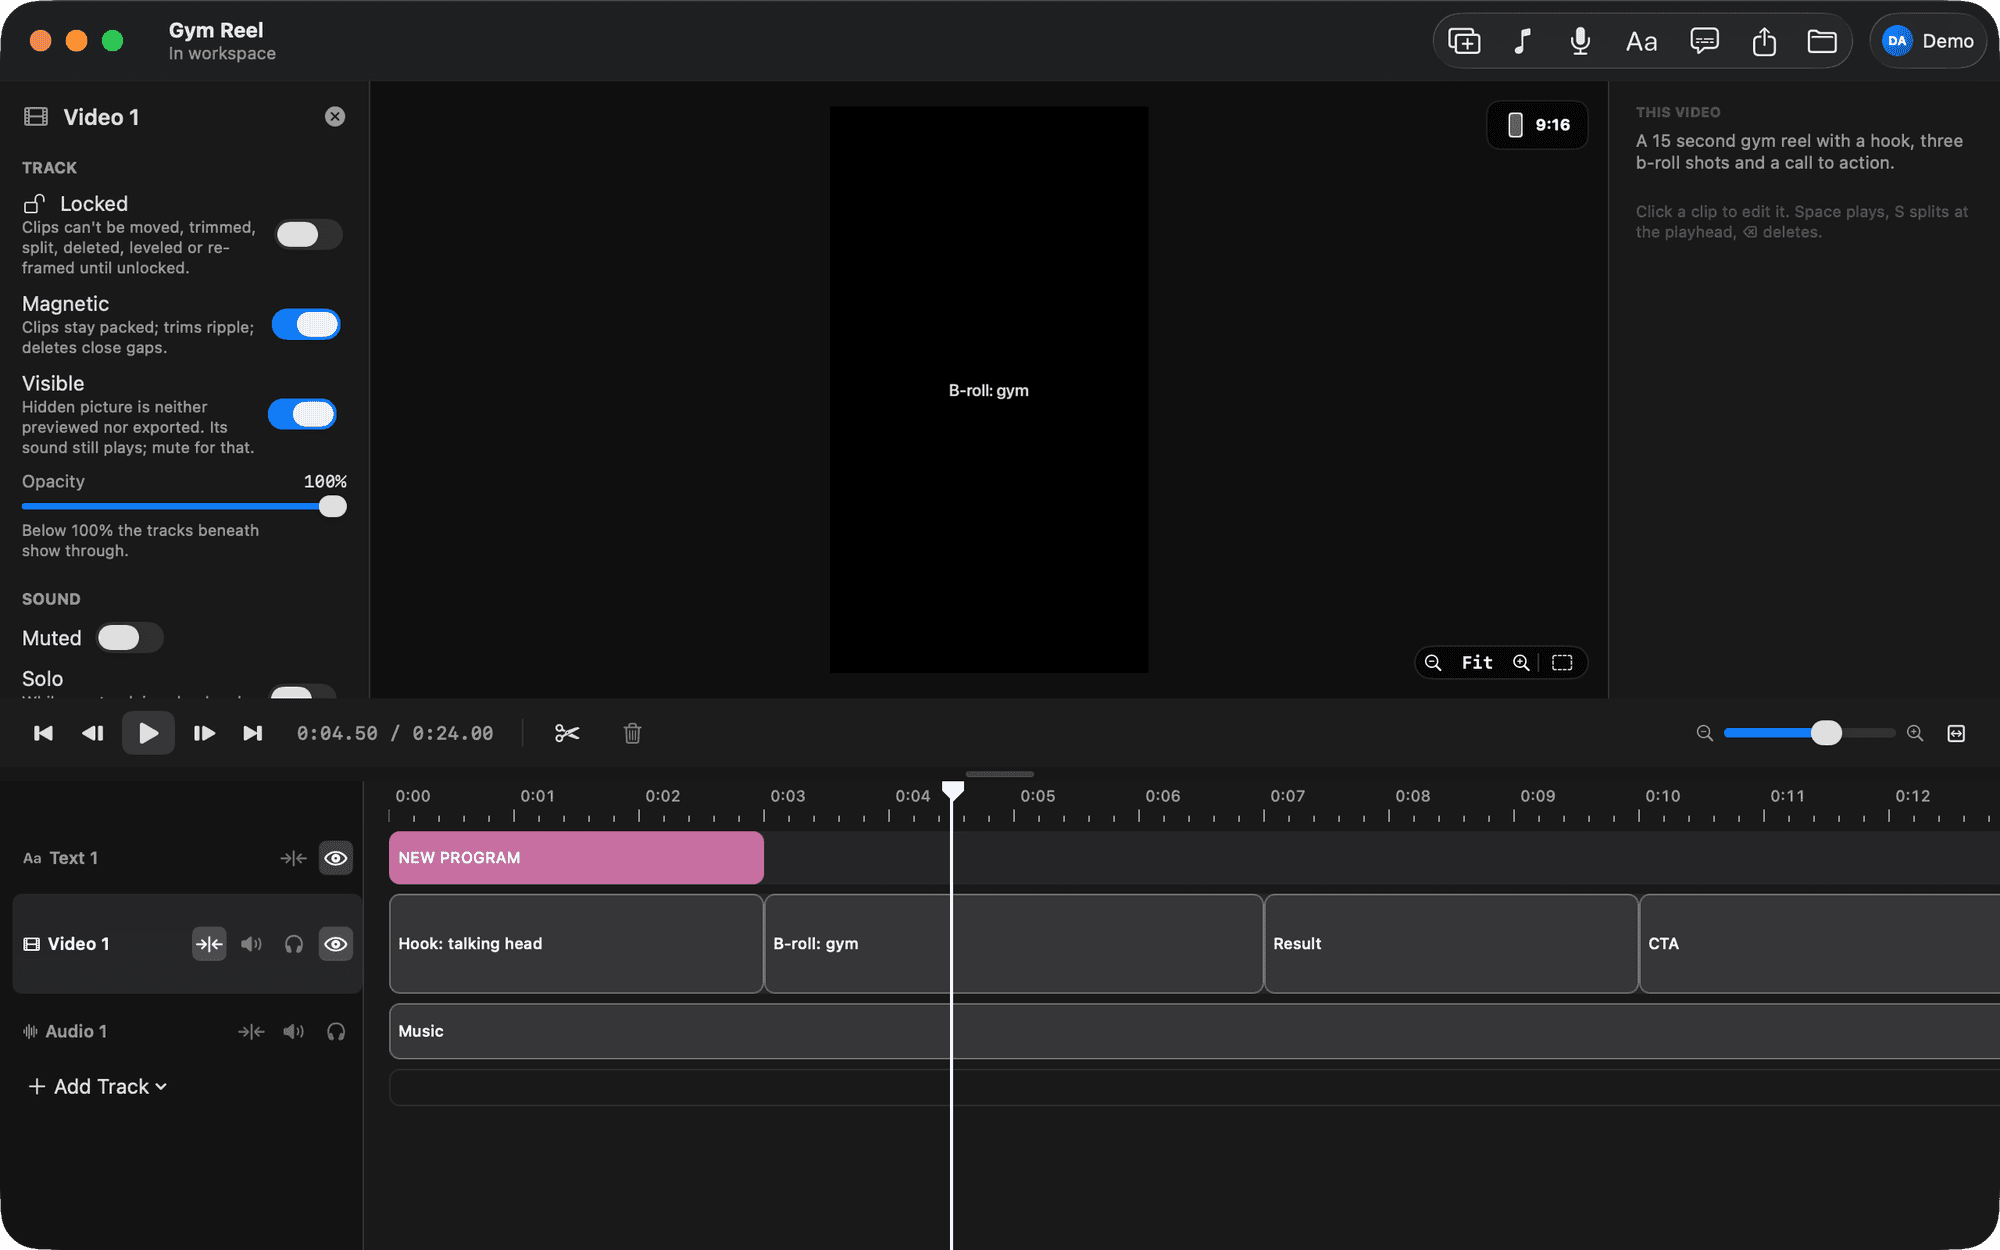Image resolution: width=2000 pixels, height=1250 pixels.
Task: Zoom in the timeline magnifier
Action: coord(1915,733)
